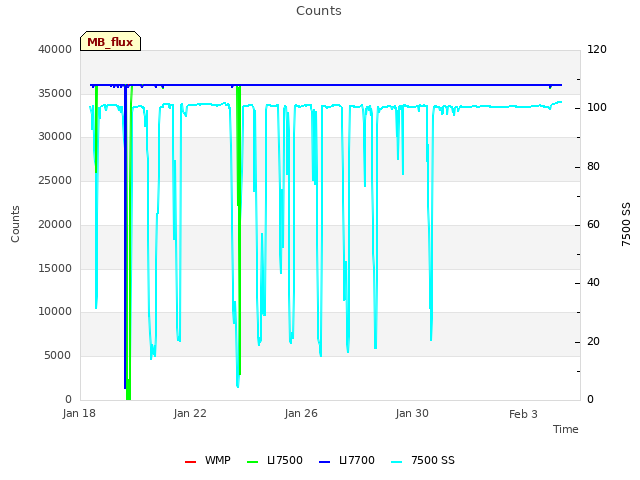Viewport: 640px width, 480px height.
Task: Click the cyan 7500 SS legend swatch
Action: tap(396, 462)
